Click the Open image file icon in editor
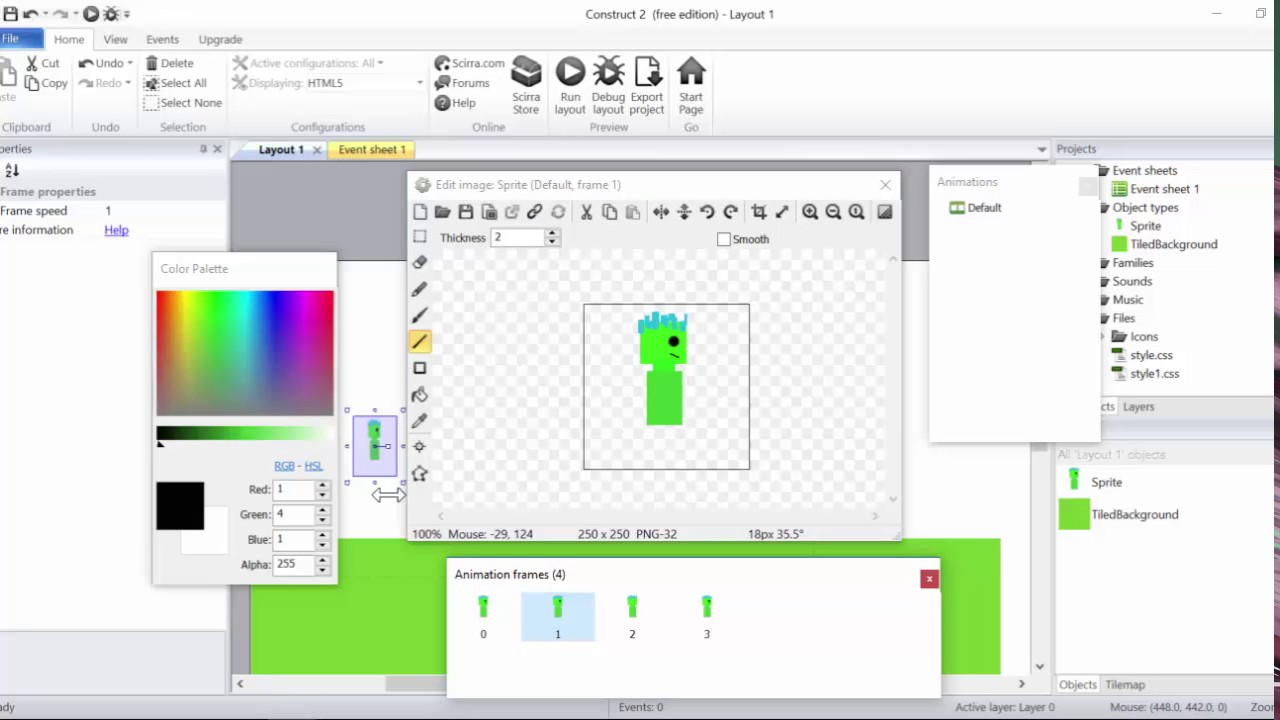Viewport: 1280px width, 720px height. pyautogui.click(x=442, y=212)
